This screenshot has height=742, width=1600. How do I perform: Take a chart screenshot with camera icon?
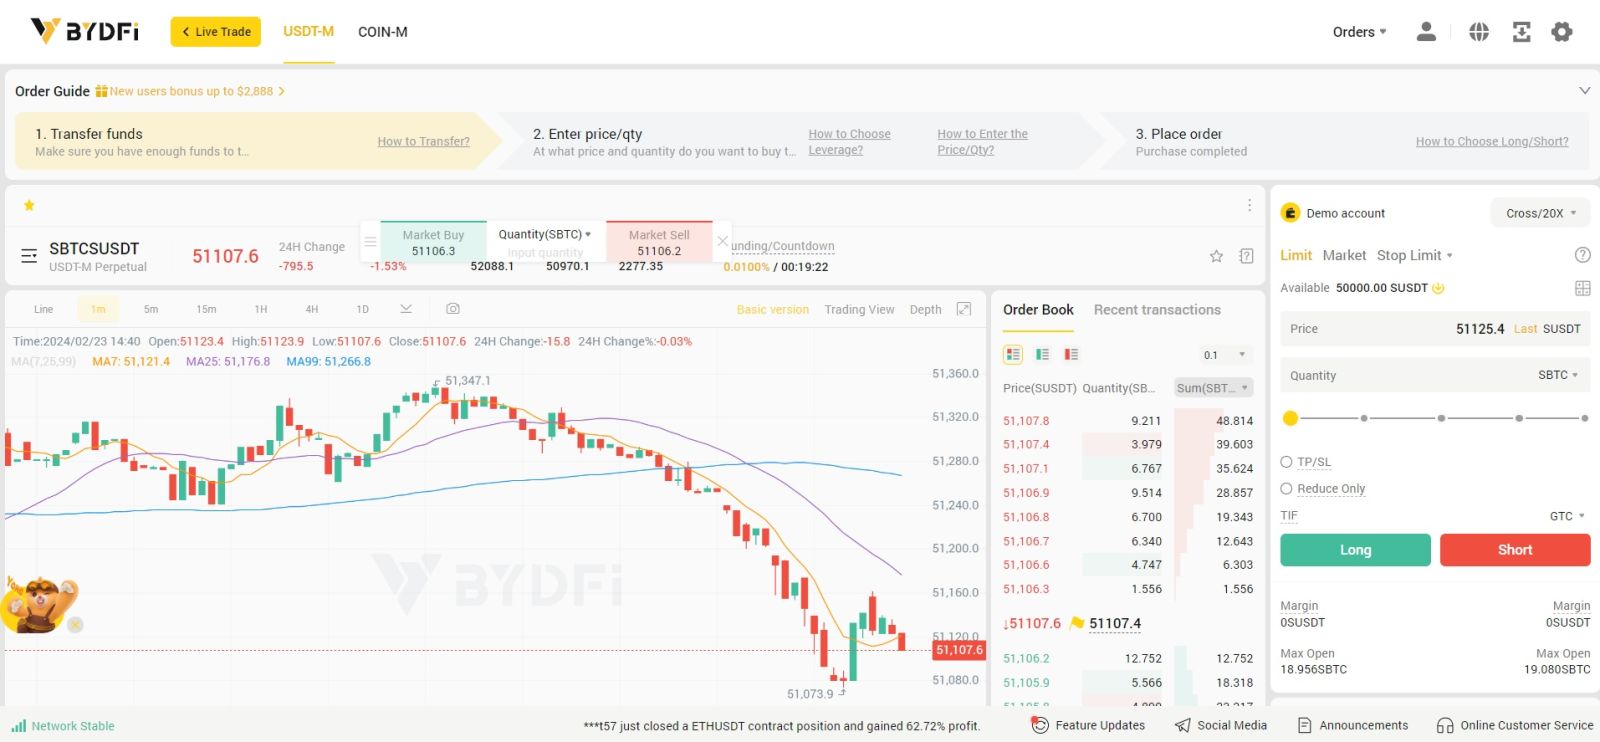click(x=453, y=309)
